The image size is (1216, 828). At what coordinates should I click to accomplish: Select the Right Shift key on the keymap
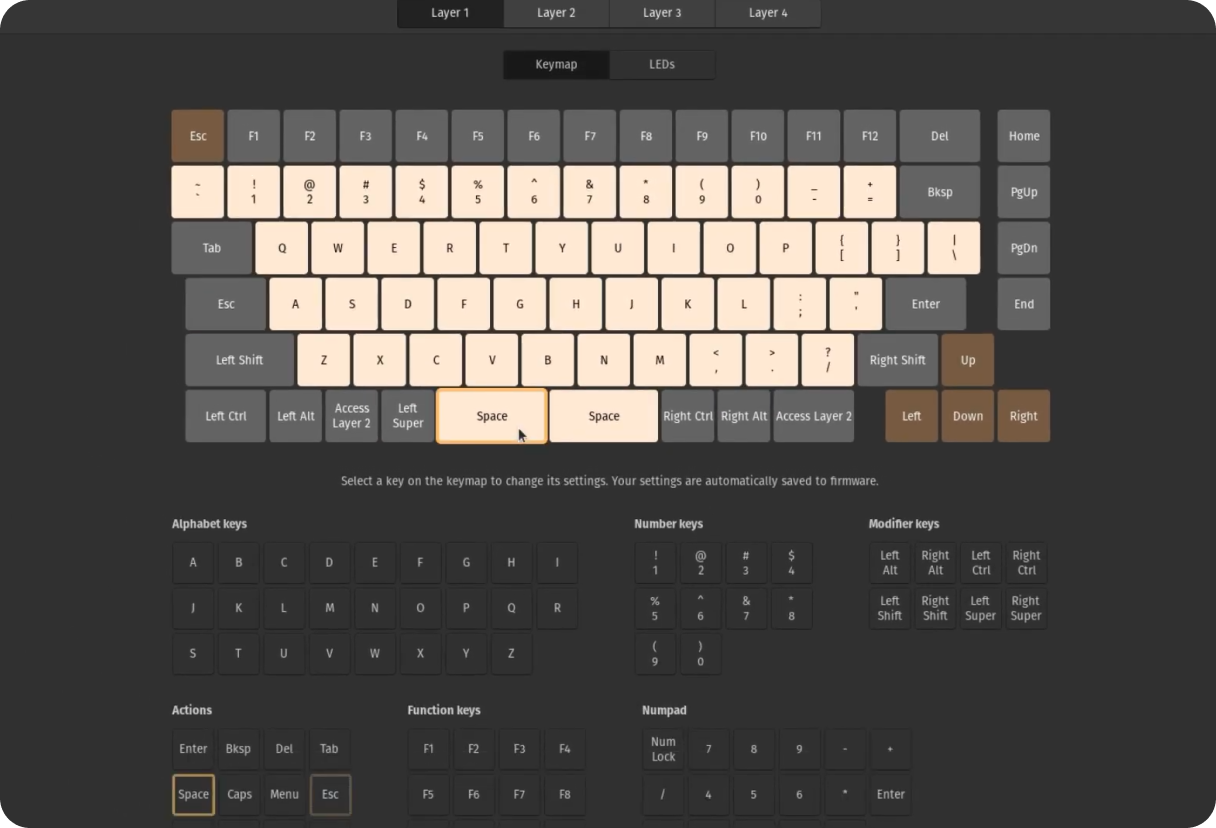(x=897, y=360)
